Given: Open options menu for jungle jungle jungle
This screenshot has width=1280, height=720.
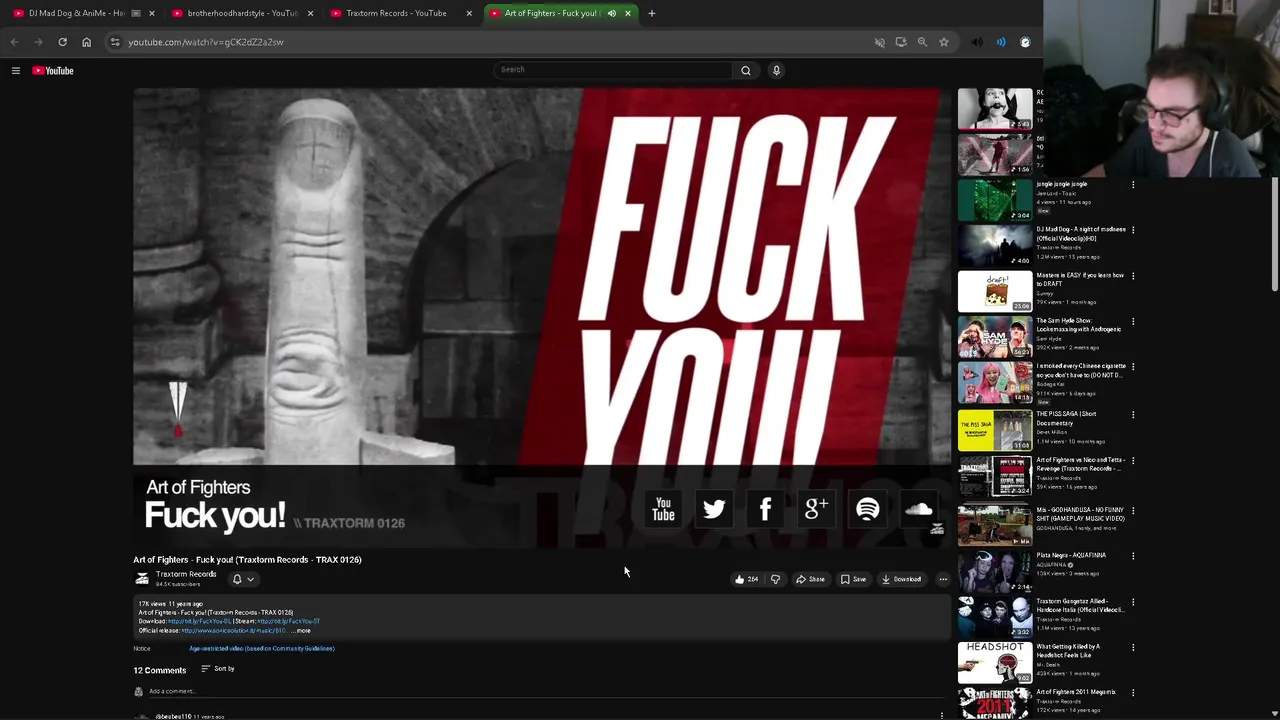Looking at the screenshot, I should point(1133,185).
